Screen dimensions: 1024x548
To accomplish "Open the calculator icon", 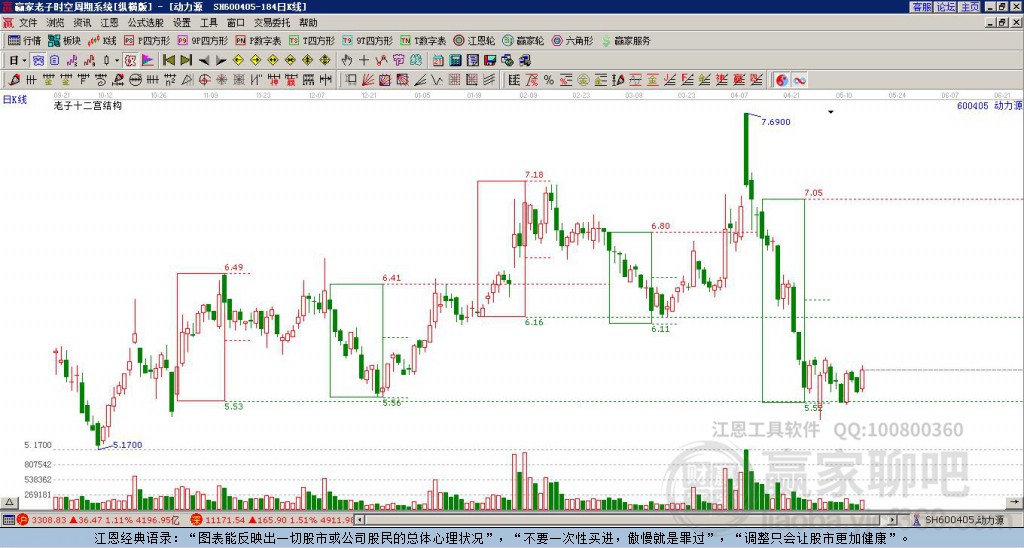I will (455, 60).
